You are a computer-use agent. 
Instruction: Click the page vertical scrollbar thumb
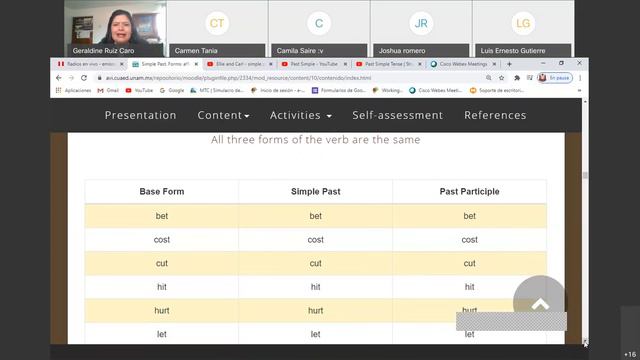click(585, 176)
